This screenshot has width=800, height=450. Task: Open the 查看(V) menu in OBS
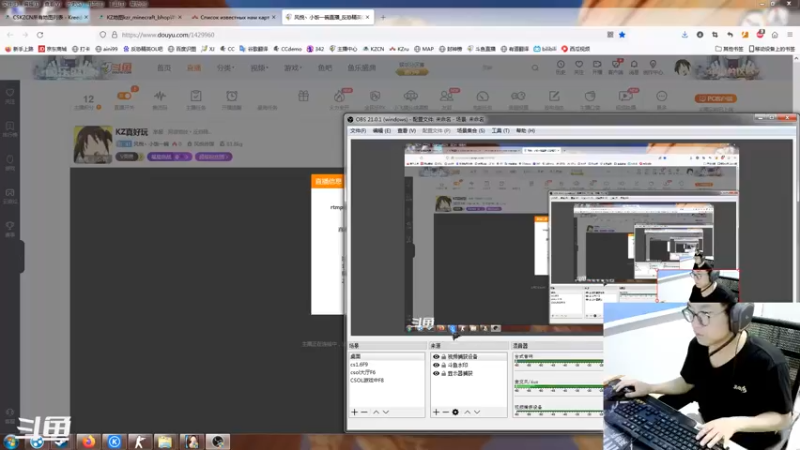(407, 131)
